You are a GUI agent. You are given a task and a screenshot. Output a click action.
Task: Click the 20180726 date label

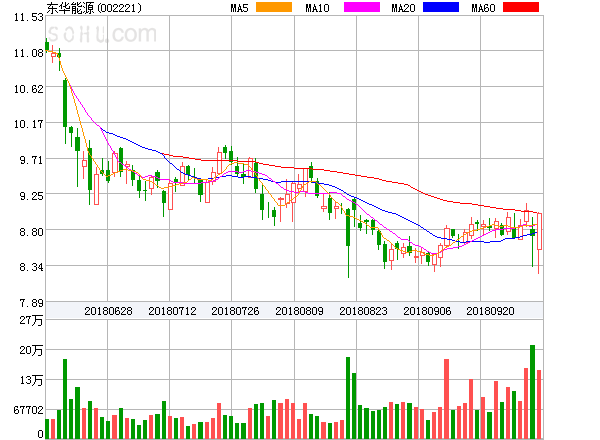[x=235, y=311]
